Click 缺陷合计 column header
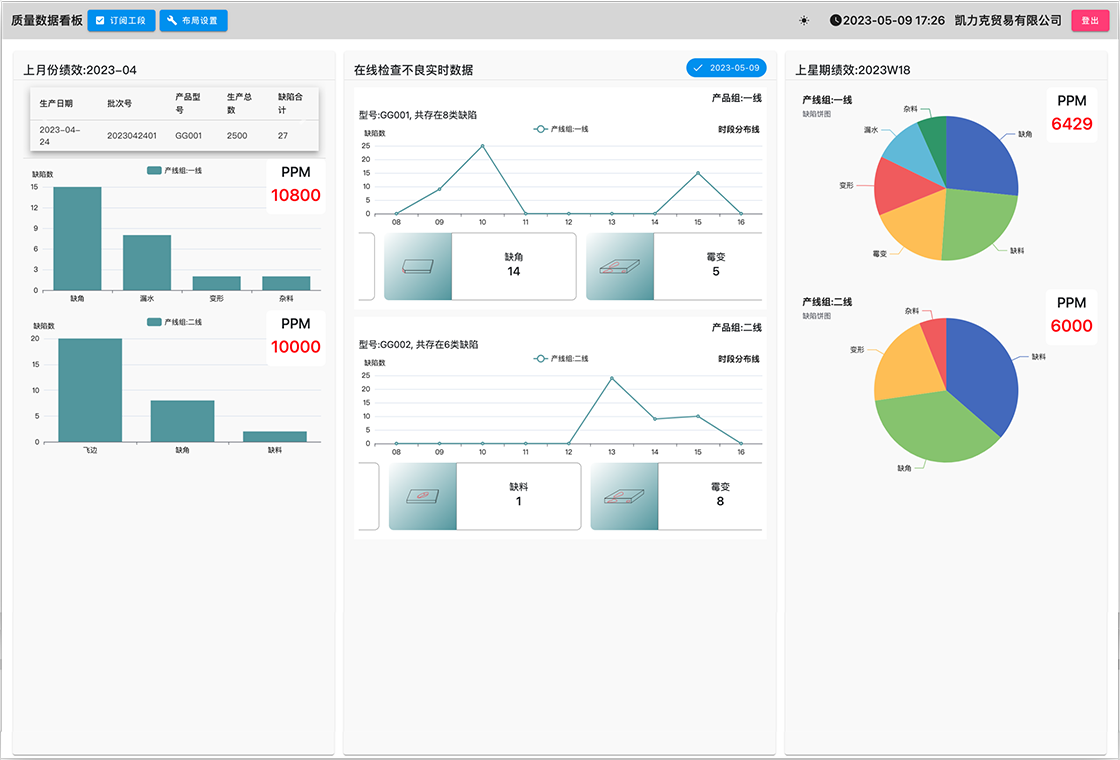This screenshot has width=1120, height=760. 290,104
